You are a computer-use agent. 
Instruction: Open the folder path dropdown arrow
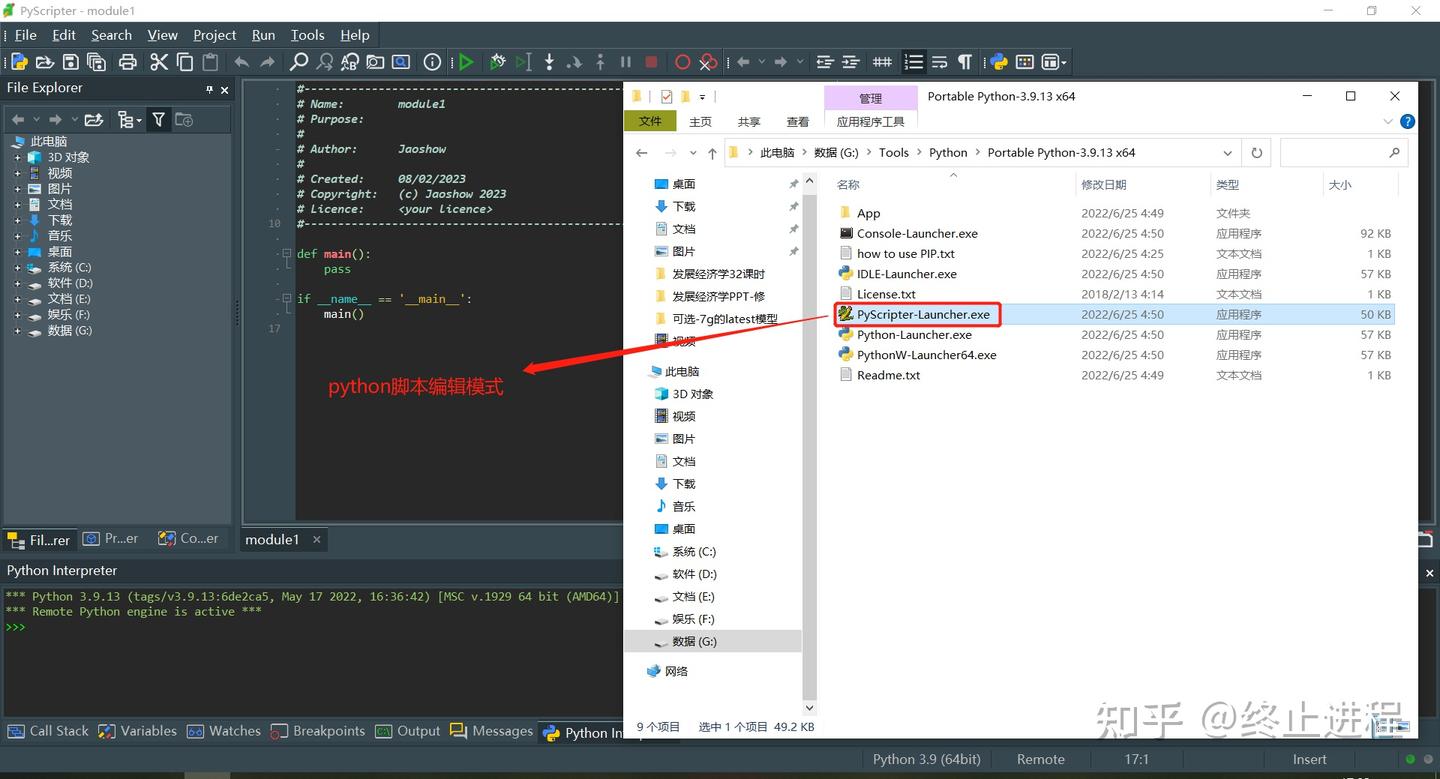pos(1227,152)
